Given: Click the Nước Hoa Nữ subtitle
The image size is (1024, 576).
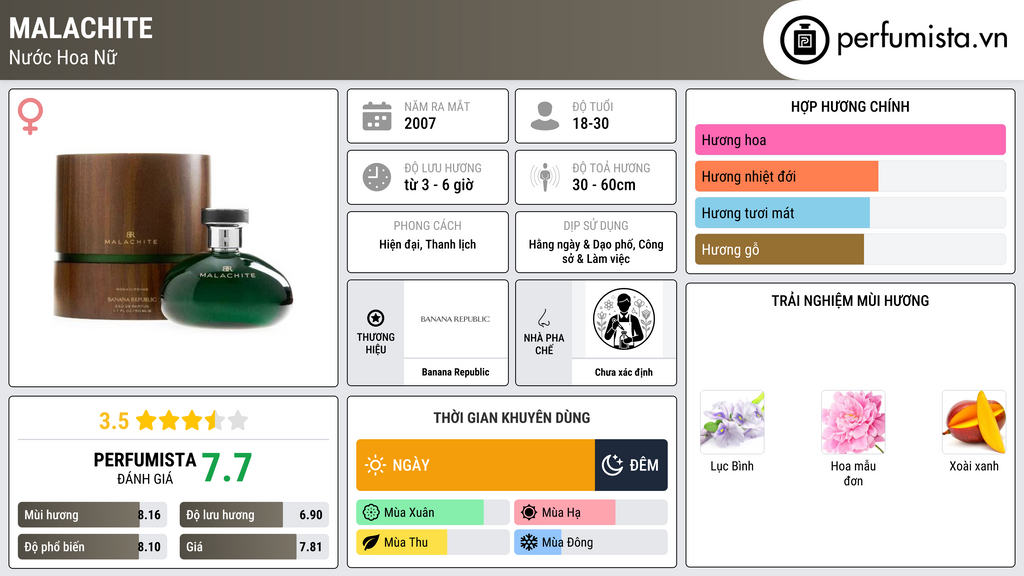Looking at the screenshot, I should click(63, 57).
